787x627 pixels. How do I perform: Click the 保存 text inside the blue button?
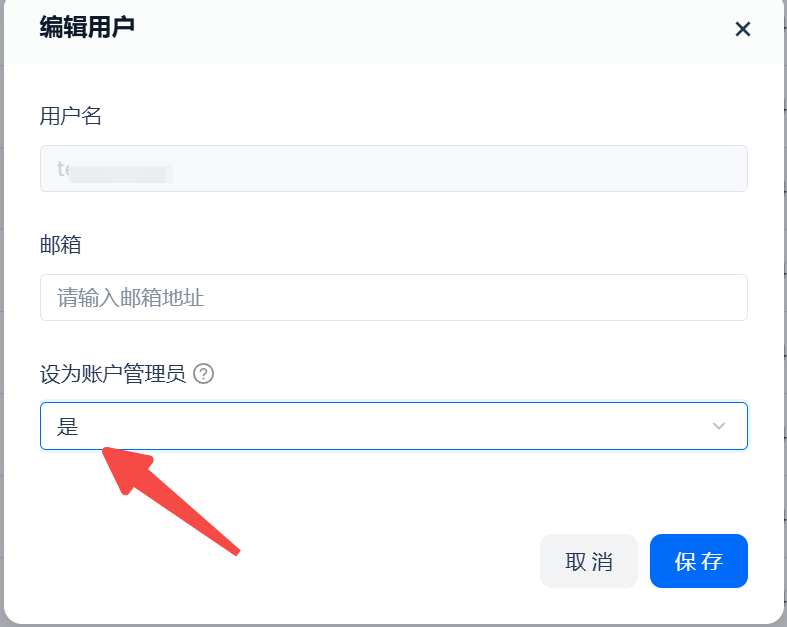pyautogui.click(x=698, y=562)
